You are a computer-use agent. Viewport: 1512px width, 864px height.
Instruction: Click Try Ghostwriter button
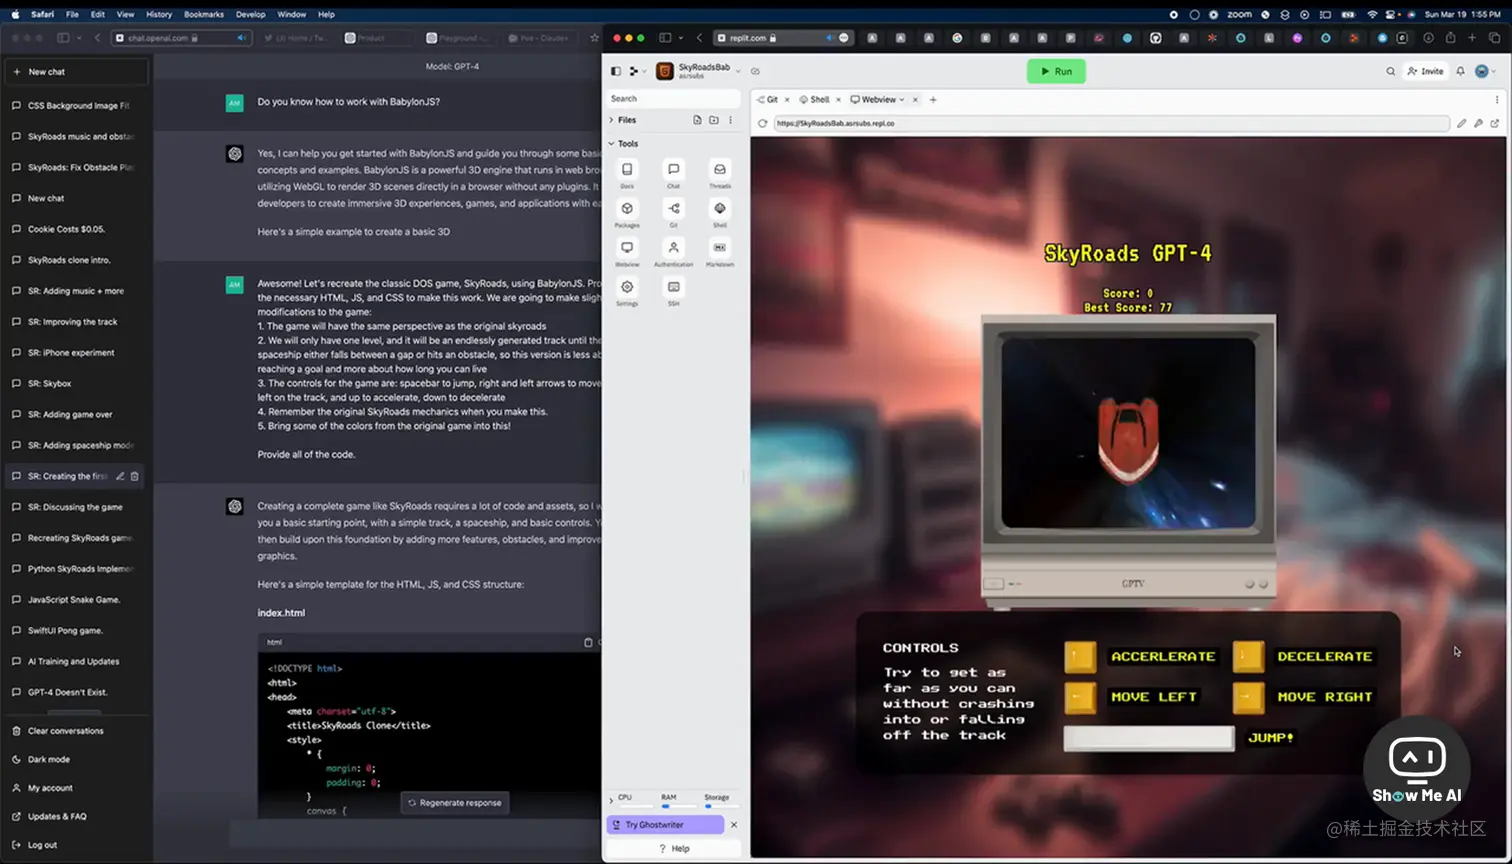(665, 825)
